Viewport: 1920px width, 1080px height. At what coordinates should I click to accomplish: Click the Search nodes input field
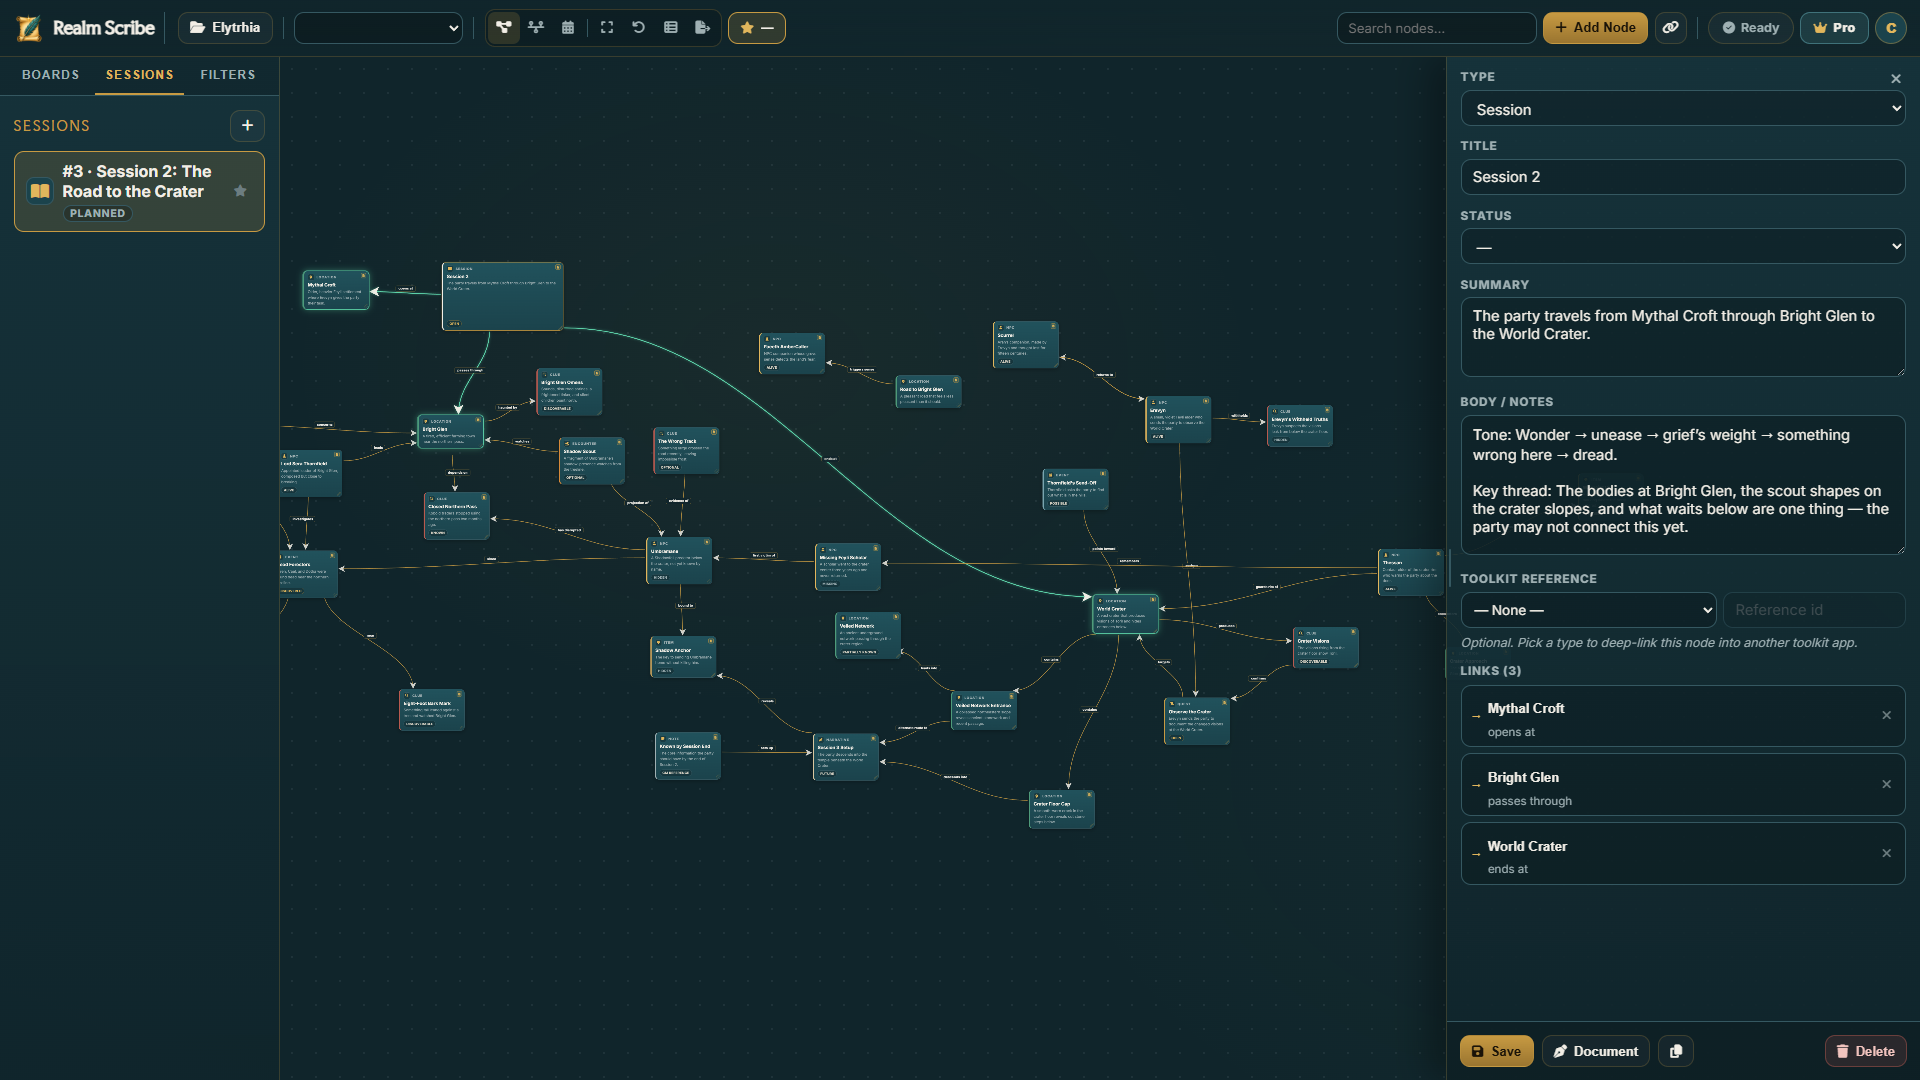coord(1436,28)
